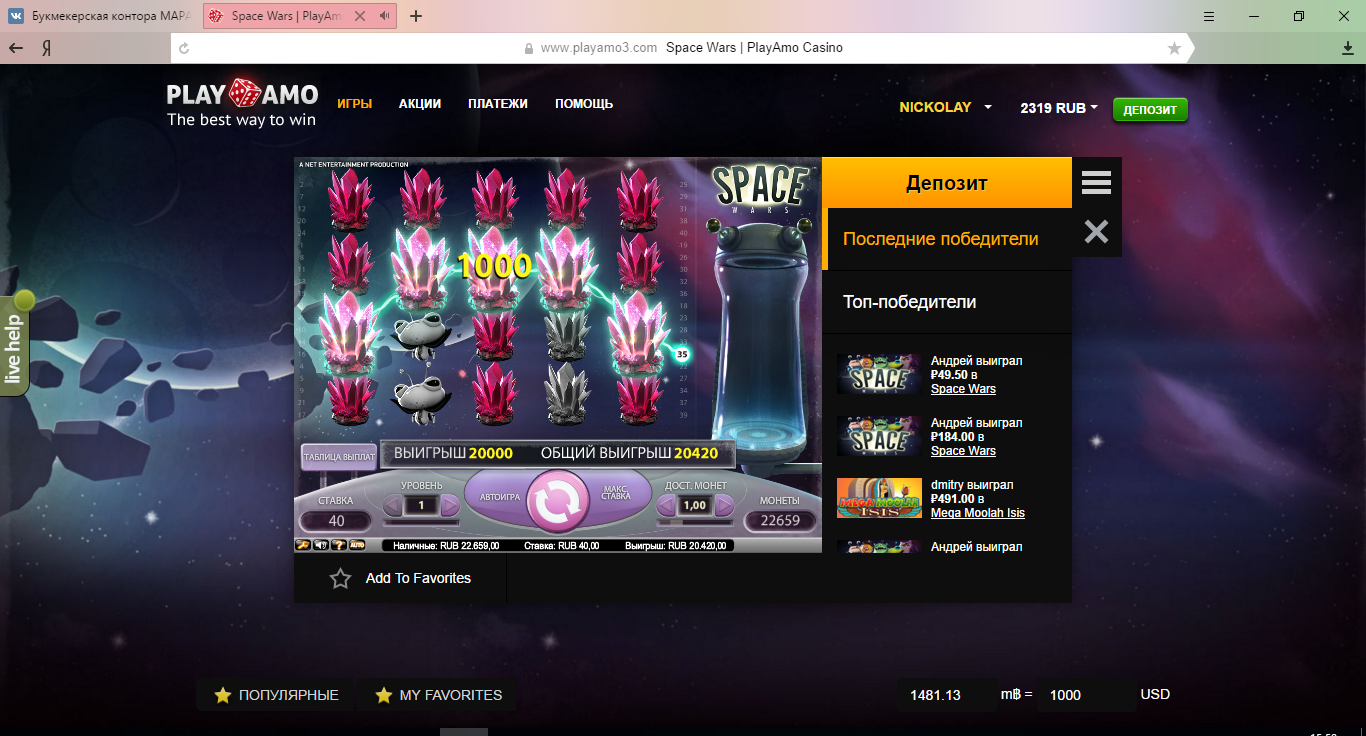Close the side panel with the X icon
The width and height of the screenshot is (1366, 736).
tap(1096, 232)
